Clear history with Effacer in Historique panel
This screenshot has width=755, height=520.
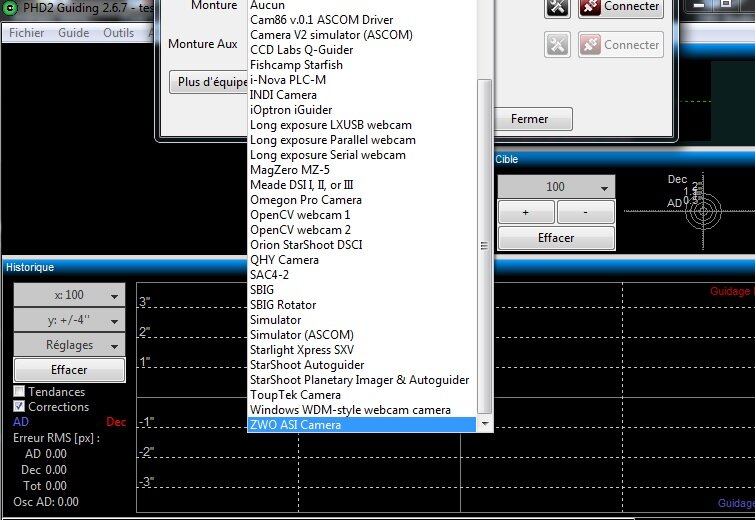point(69,370)
